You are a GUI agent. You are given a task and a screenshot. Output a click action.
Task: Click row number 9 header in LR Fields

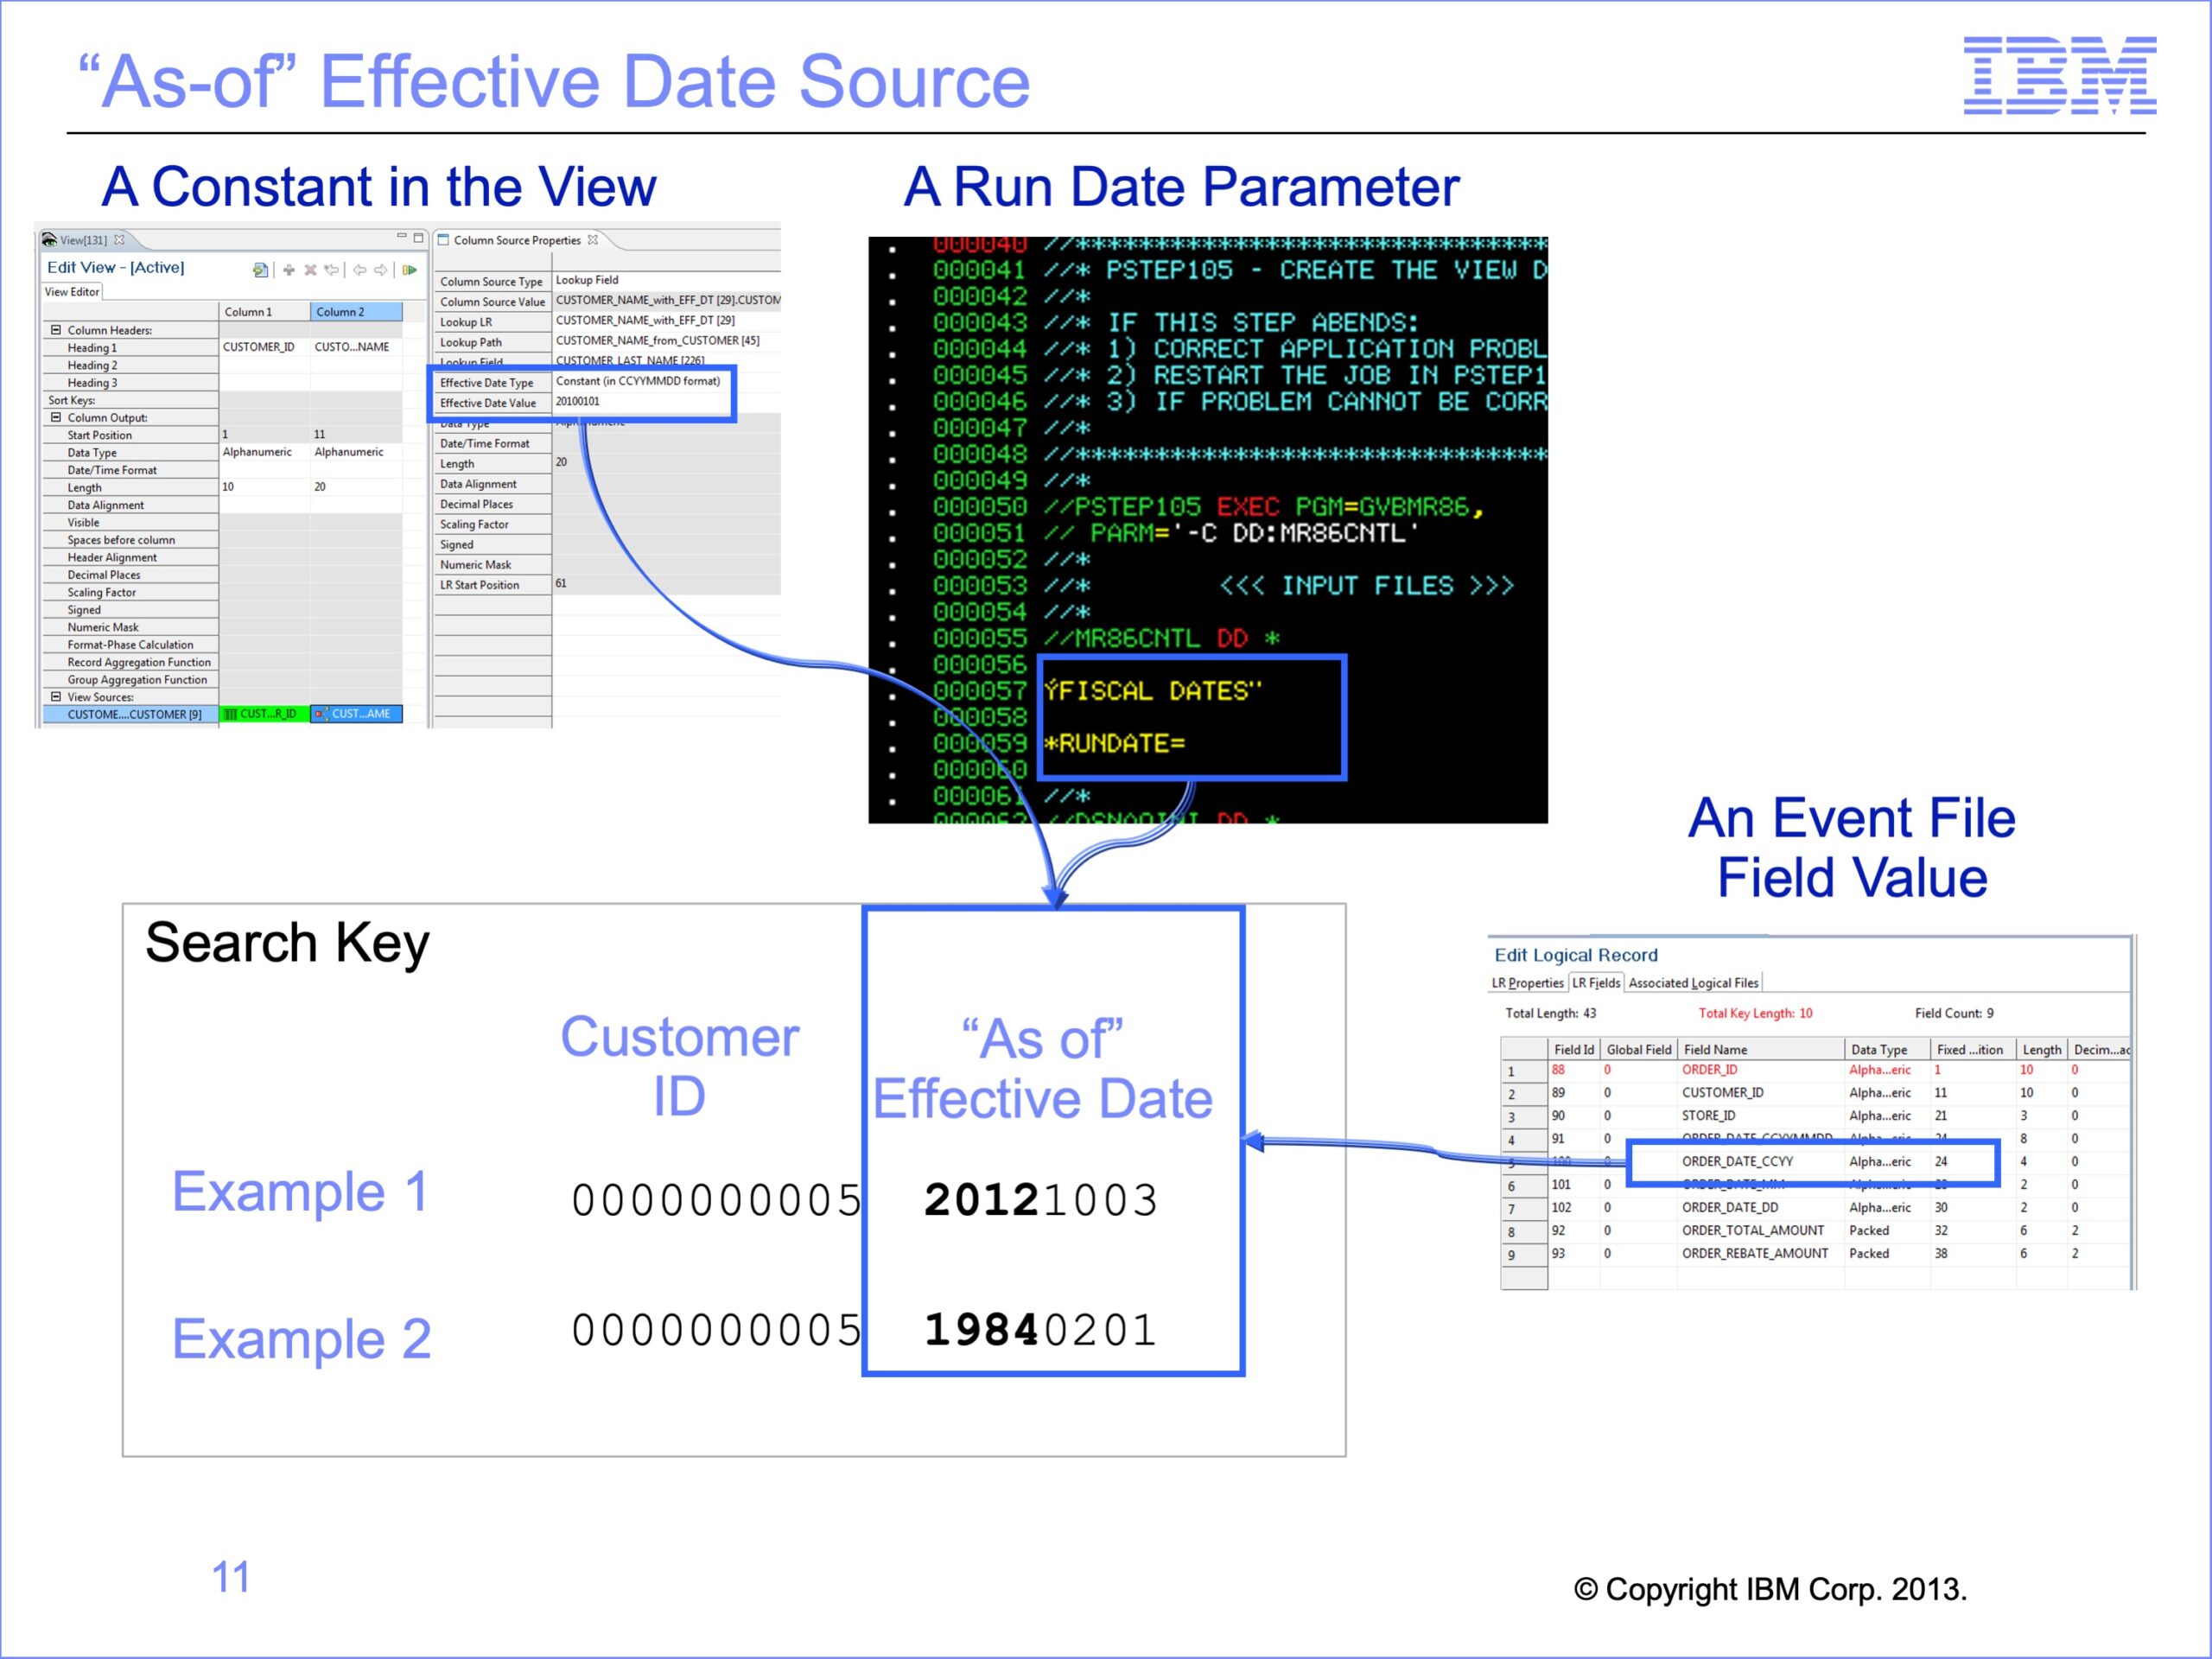[x=1523, y=1255]
